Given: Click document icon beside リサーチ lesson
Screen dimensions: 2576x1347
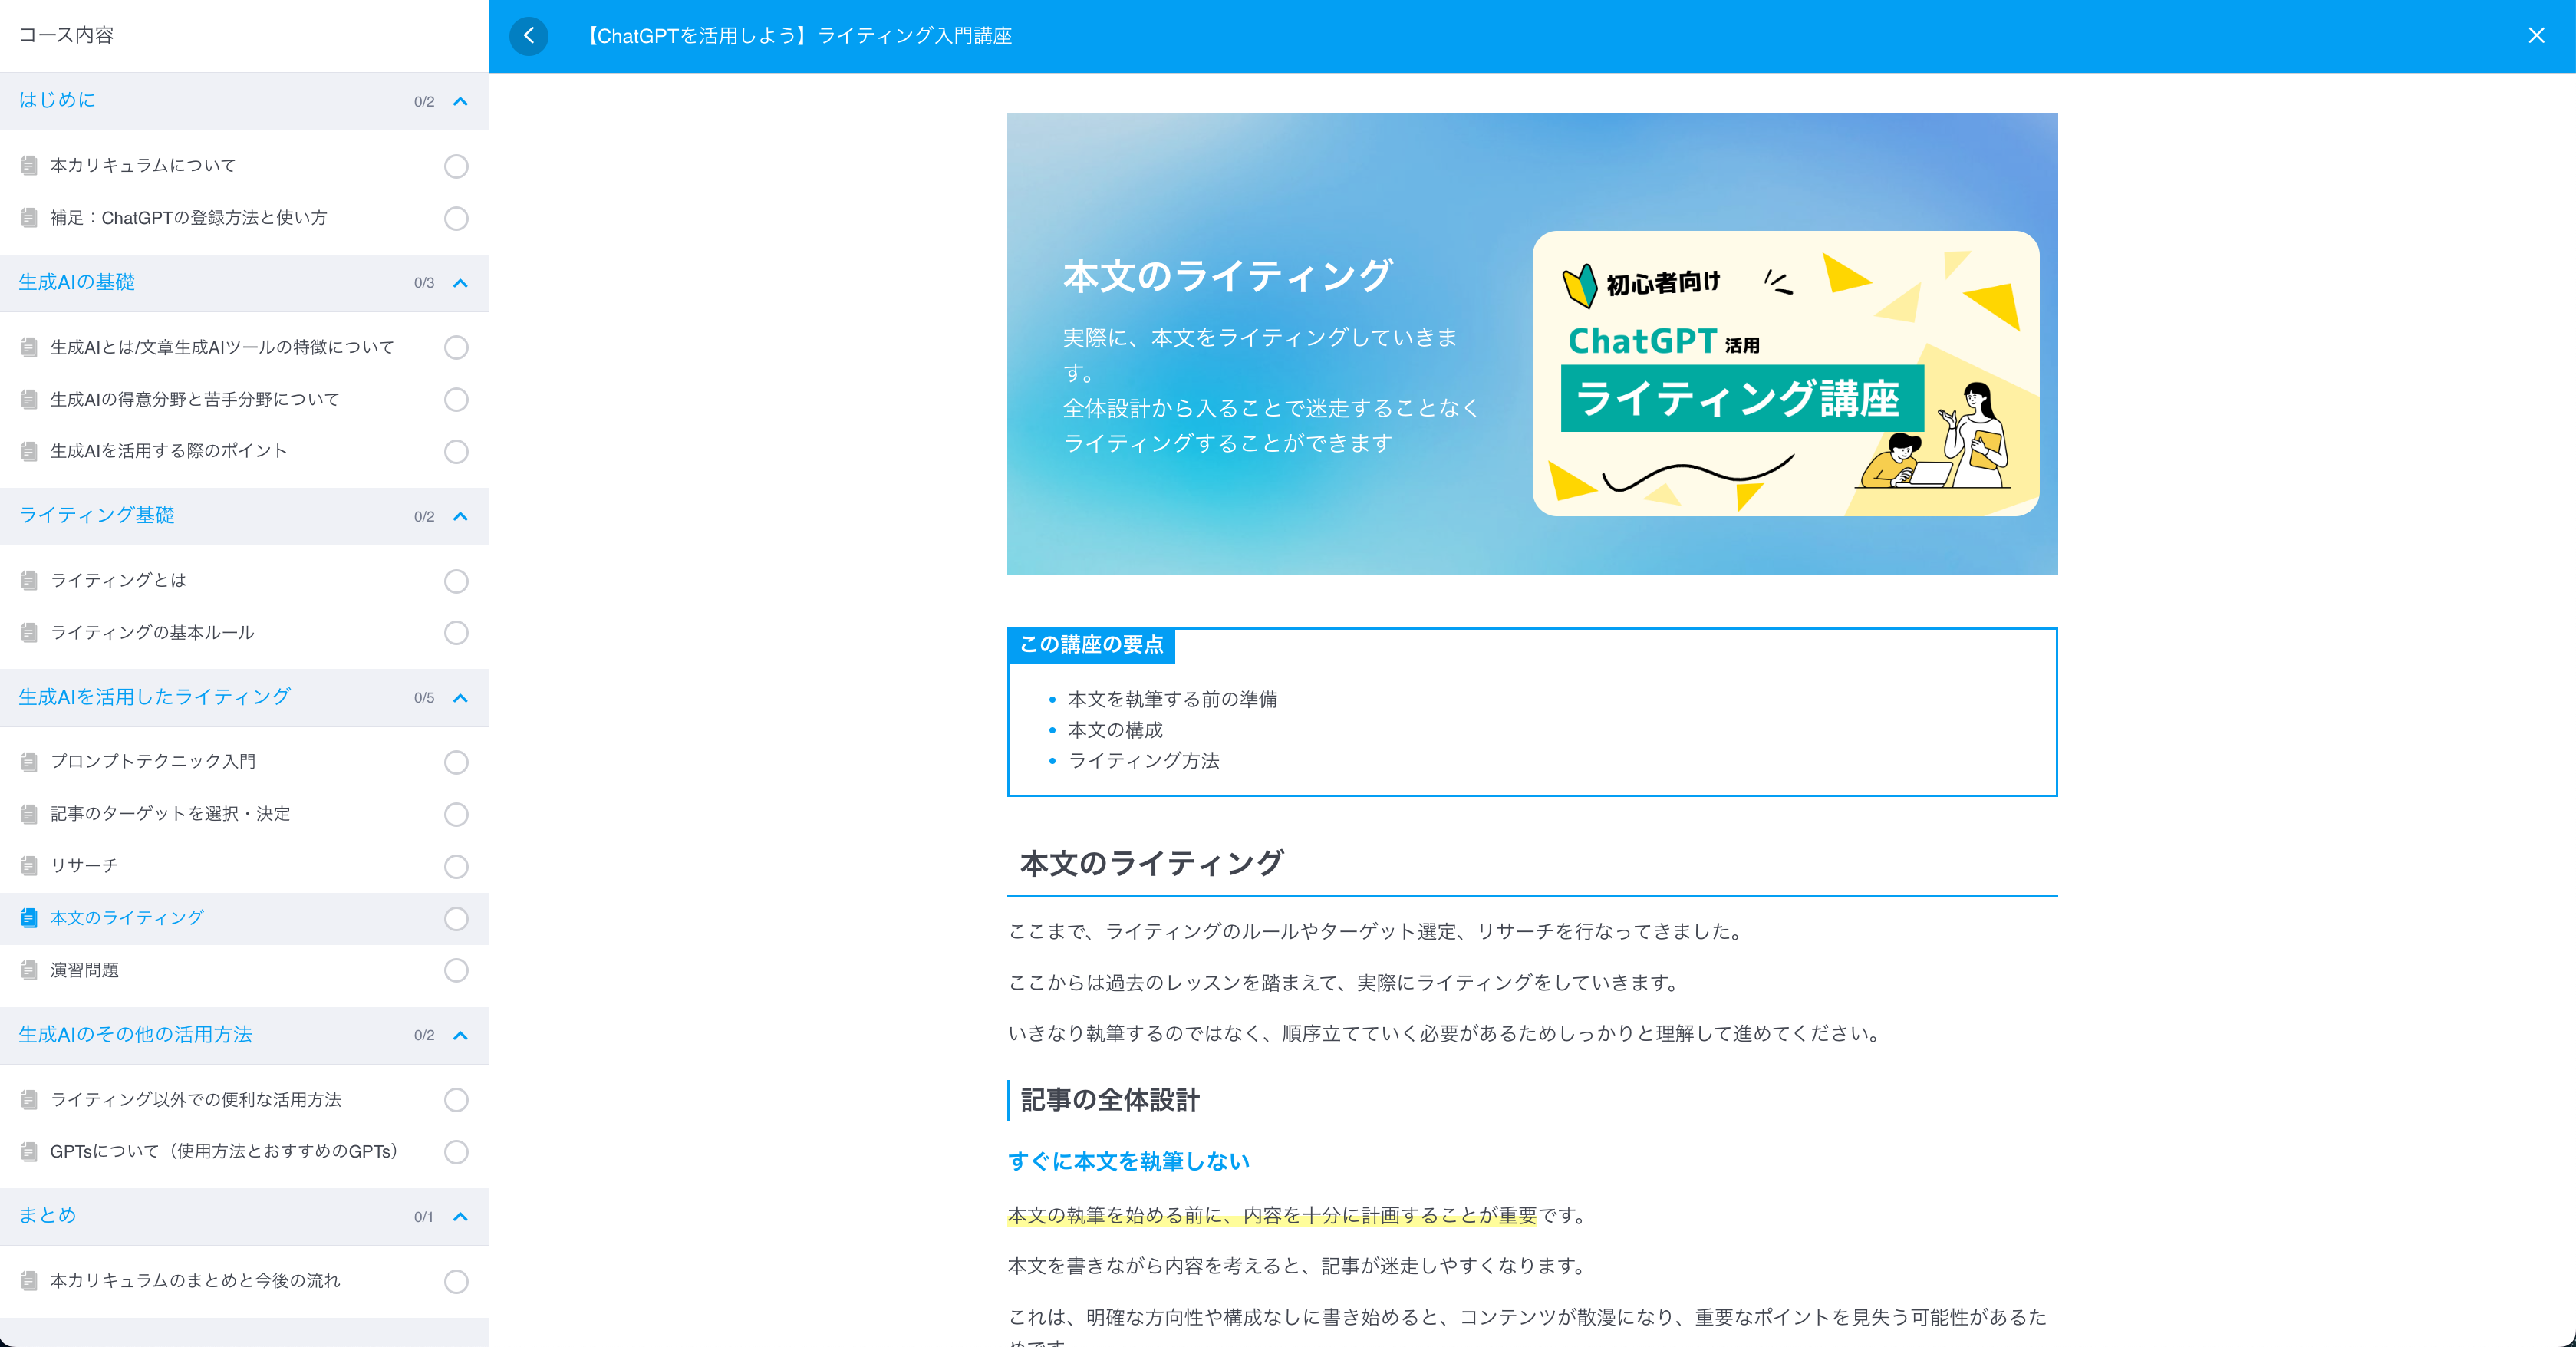Looking at the screenshot, I should coord(29,866).
